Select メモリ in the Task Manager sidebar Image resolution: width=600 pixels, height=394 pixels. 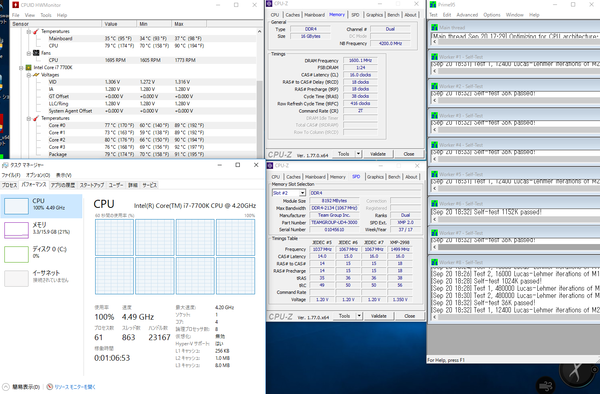tap(41, 230)
